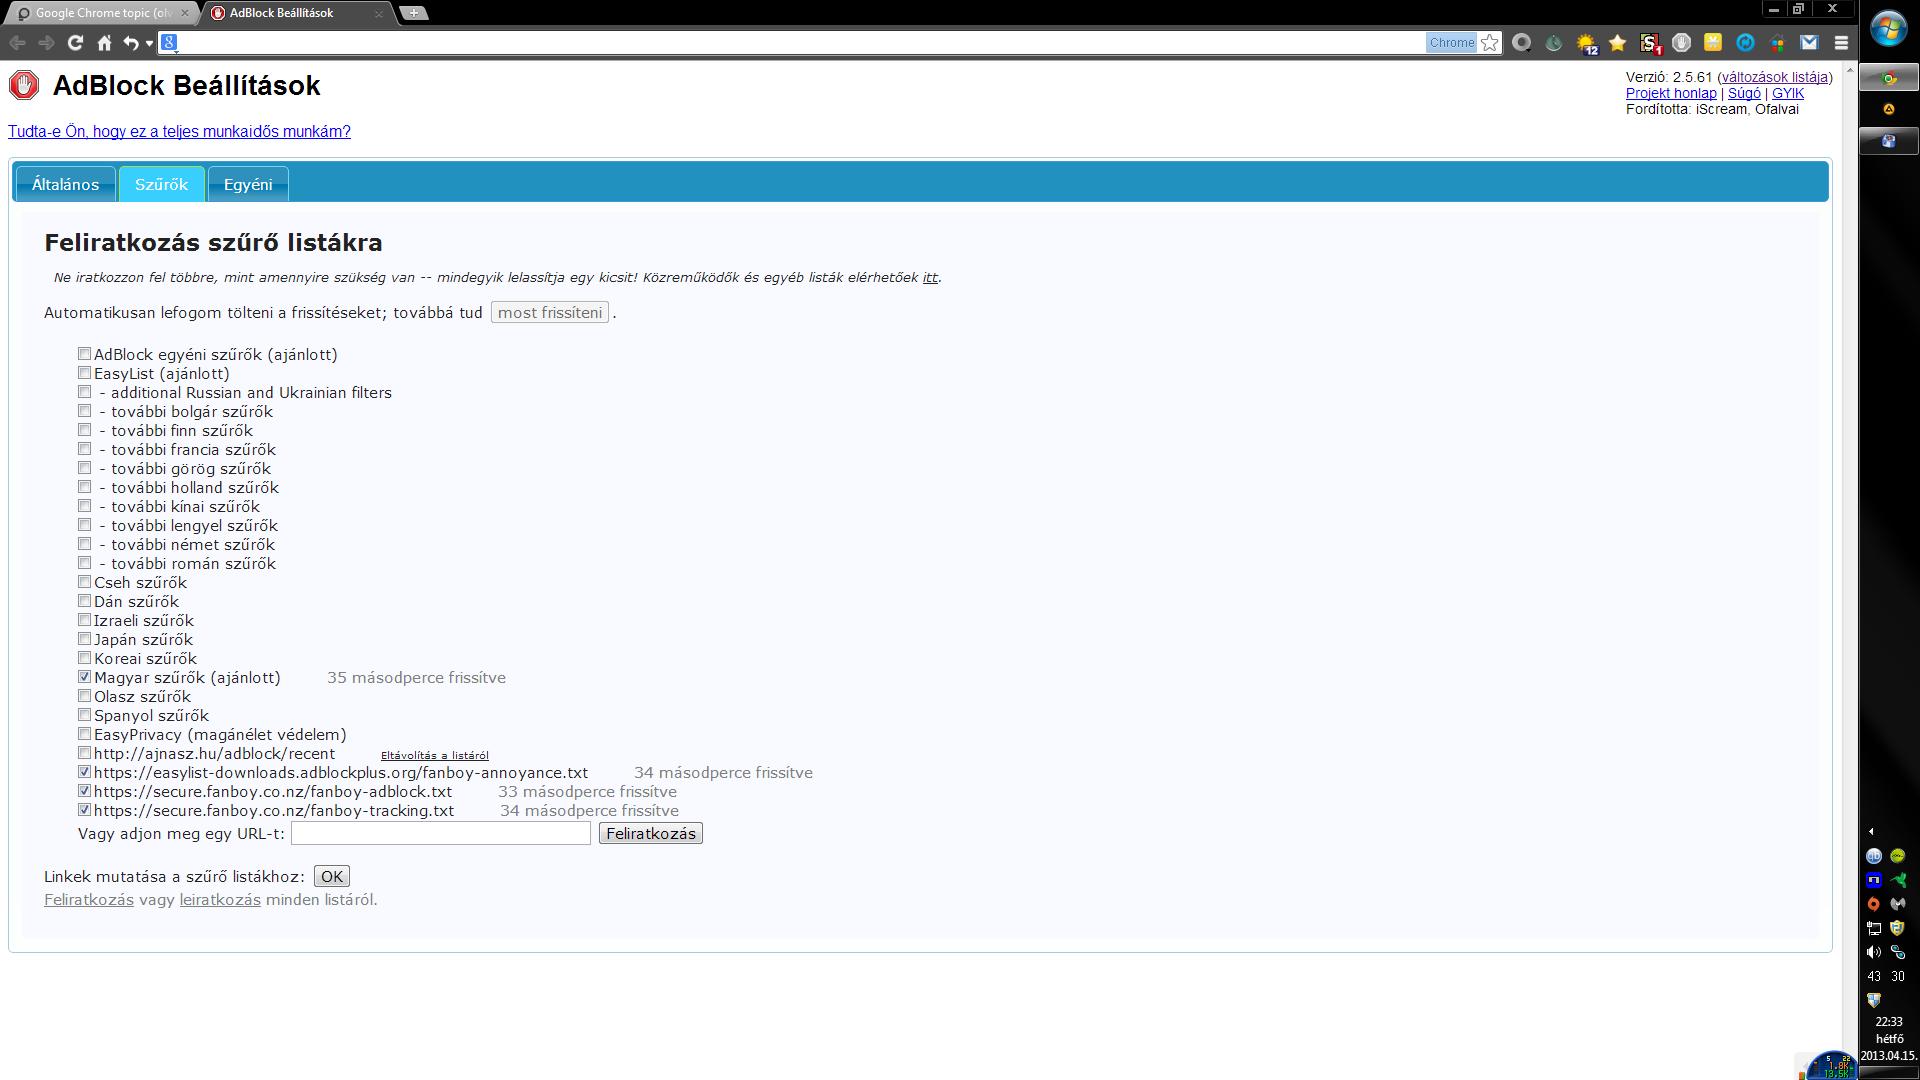This screenshot has height=1080, width=1920.
Task: Expand hidden system tray icons arrow
Action: point(1871,831)
